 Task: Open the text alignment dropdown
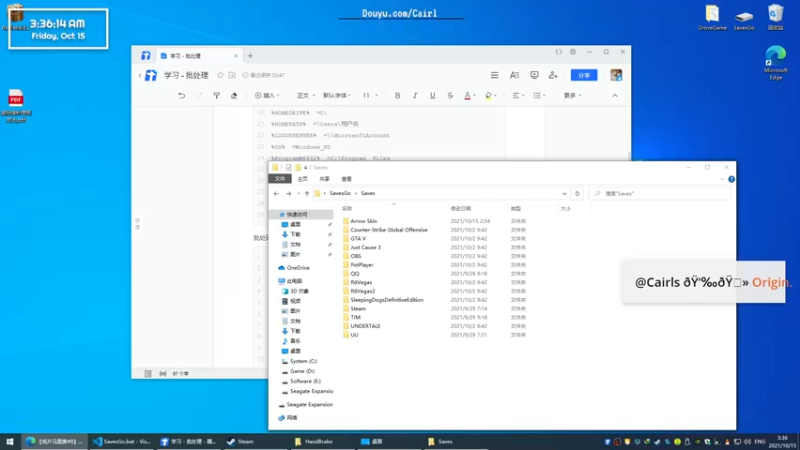pos(518,95)
